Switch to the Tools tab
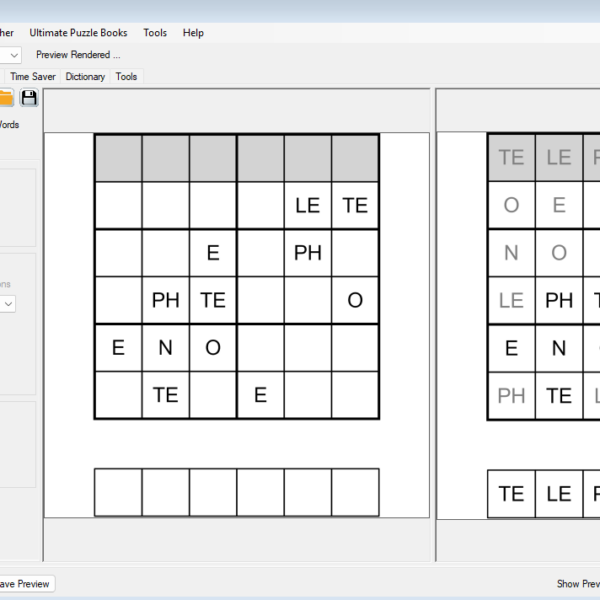 tap(126, 77)
